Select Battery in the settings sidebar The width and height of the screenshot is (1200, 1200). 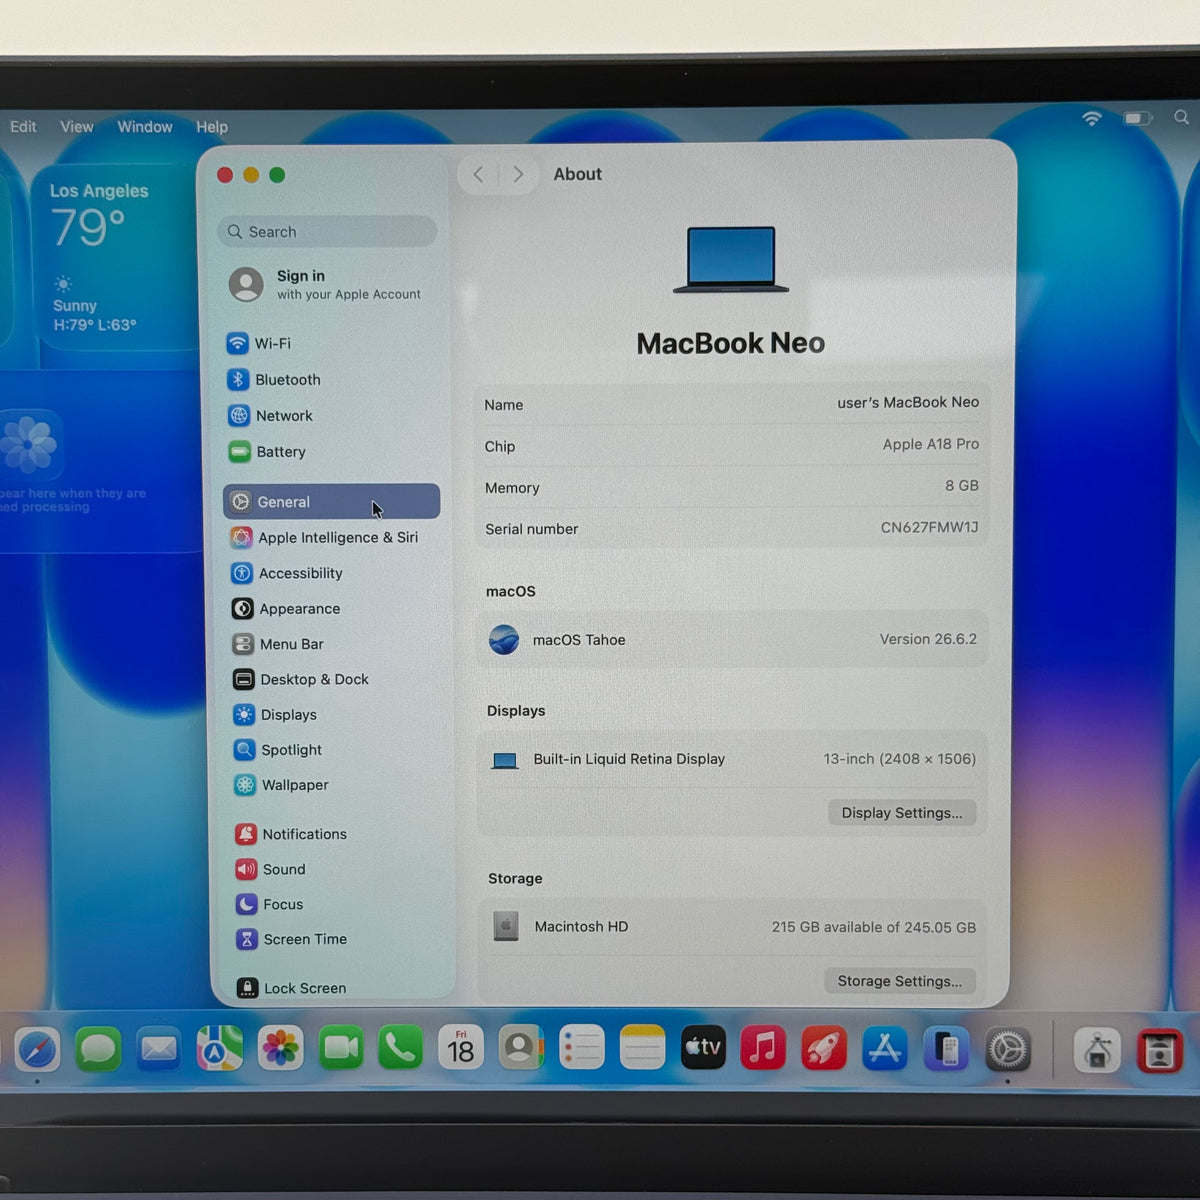coord(267,452)
